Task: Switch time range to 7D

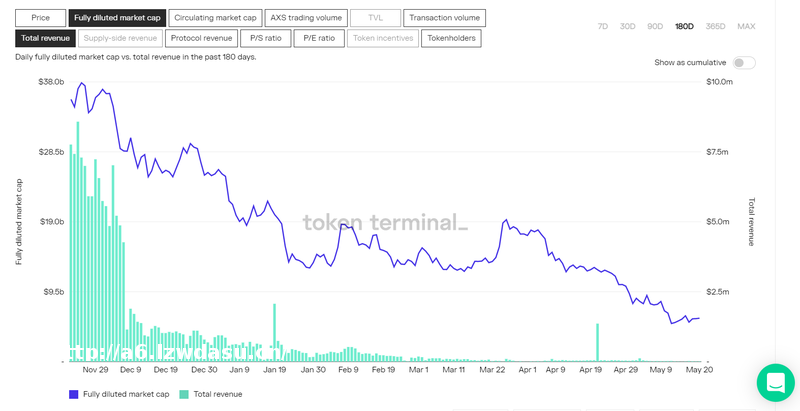Action: 602,26
